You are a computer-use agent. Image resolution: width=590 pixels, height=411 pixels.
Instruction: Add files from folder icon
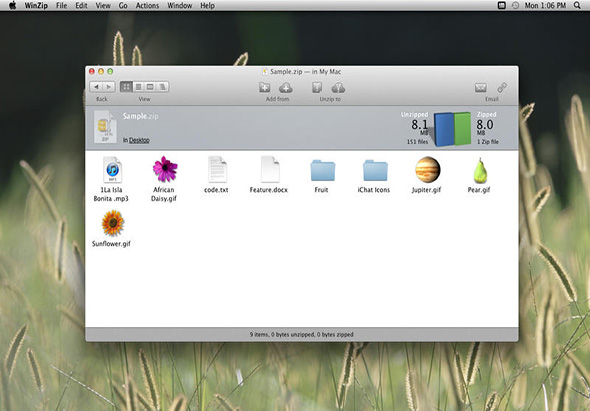point(265,88)
